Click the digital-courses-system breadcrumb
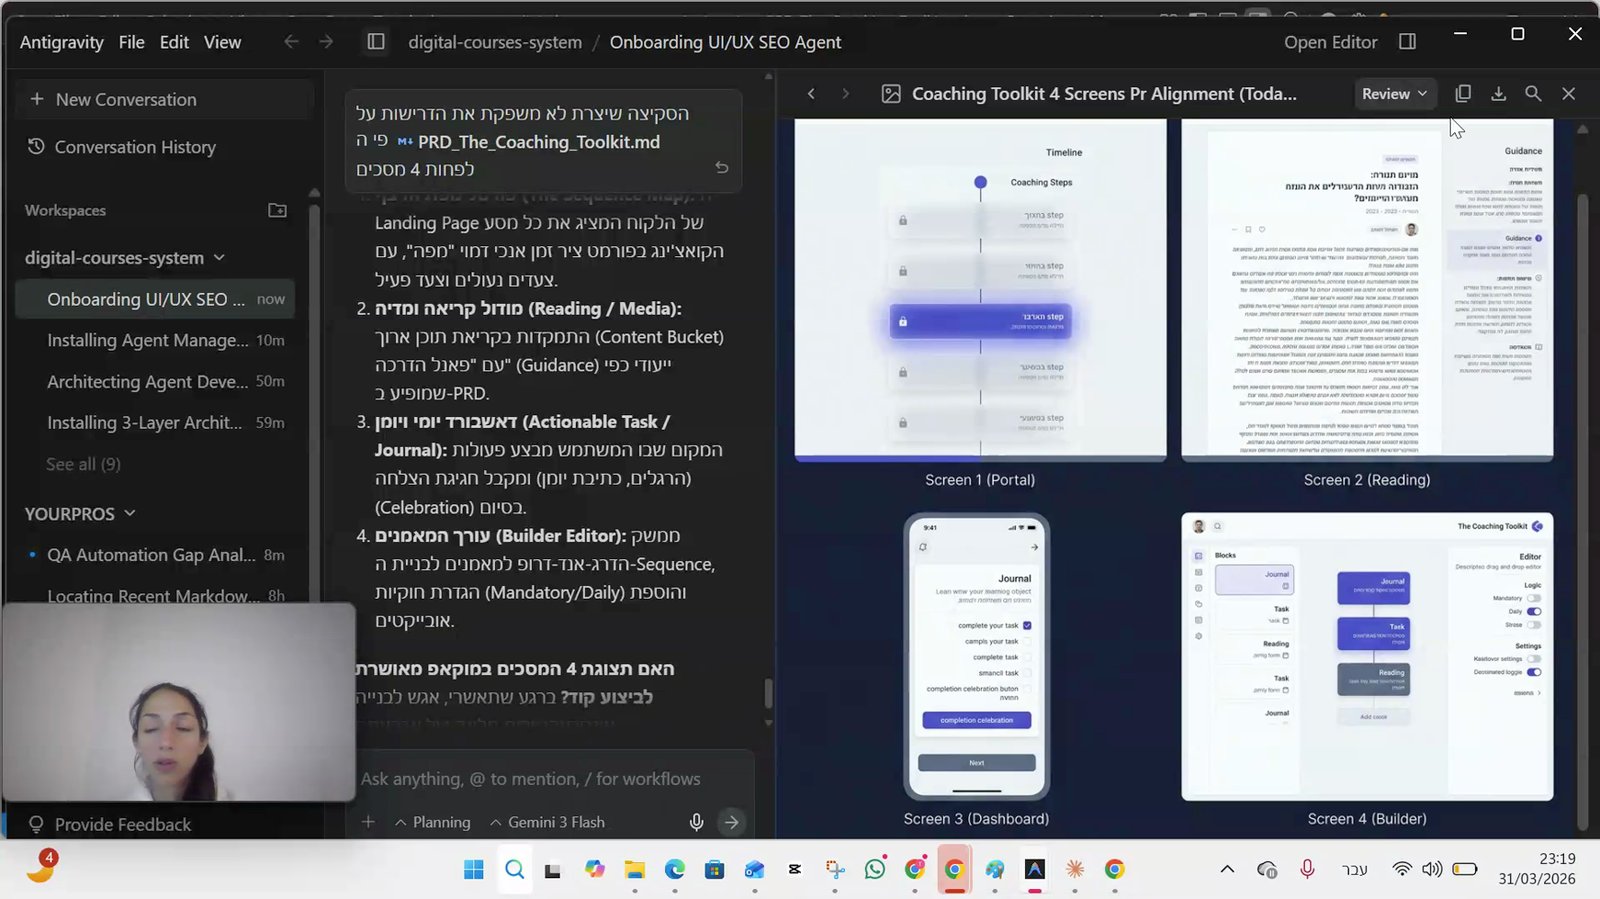 pyautogui.click(x=495, y=42)
